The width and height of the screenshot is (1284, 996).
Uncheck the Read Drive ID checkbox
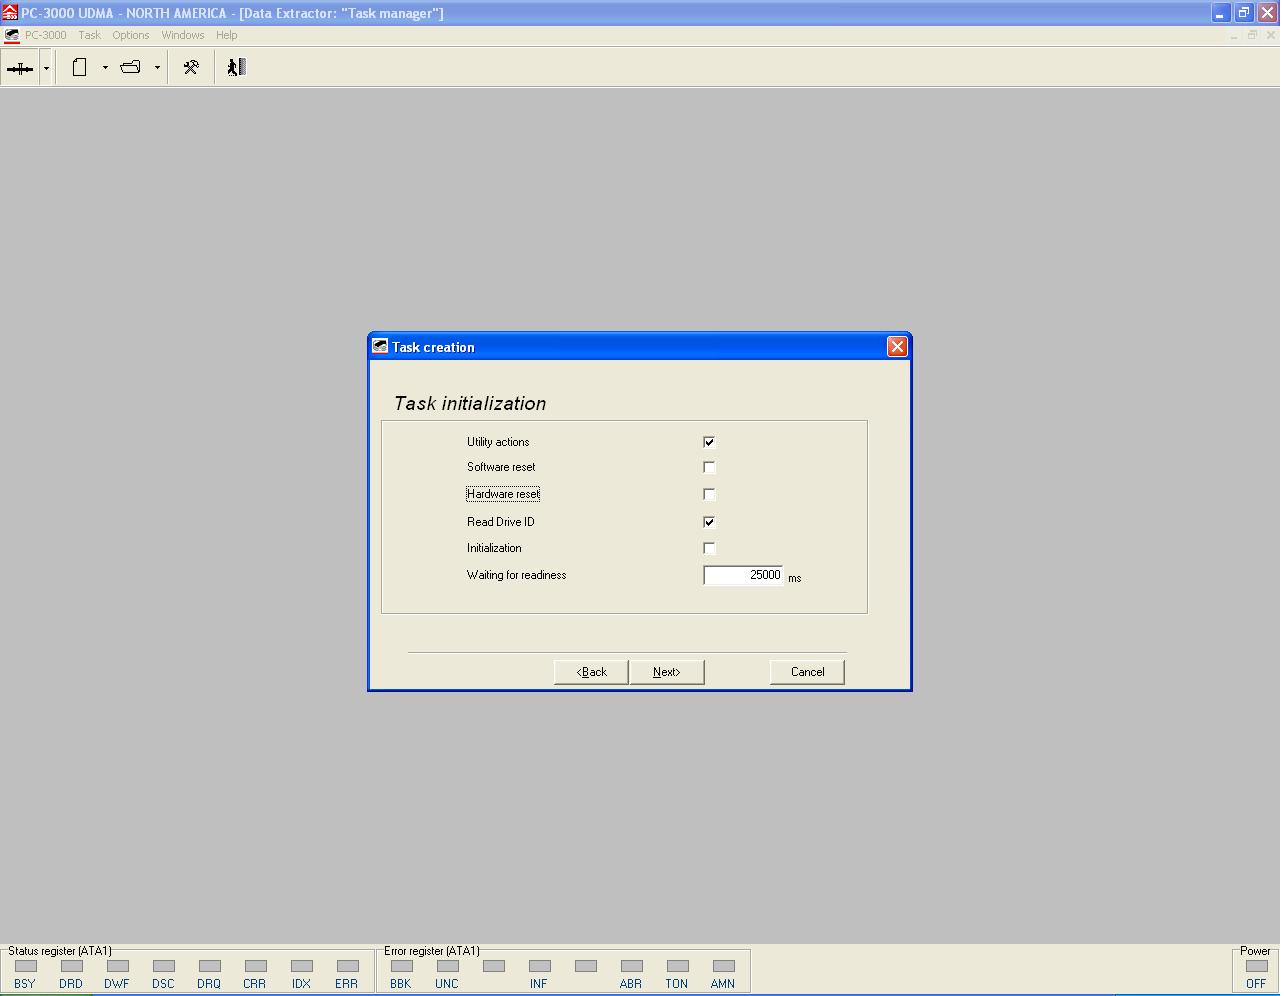709,522
